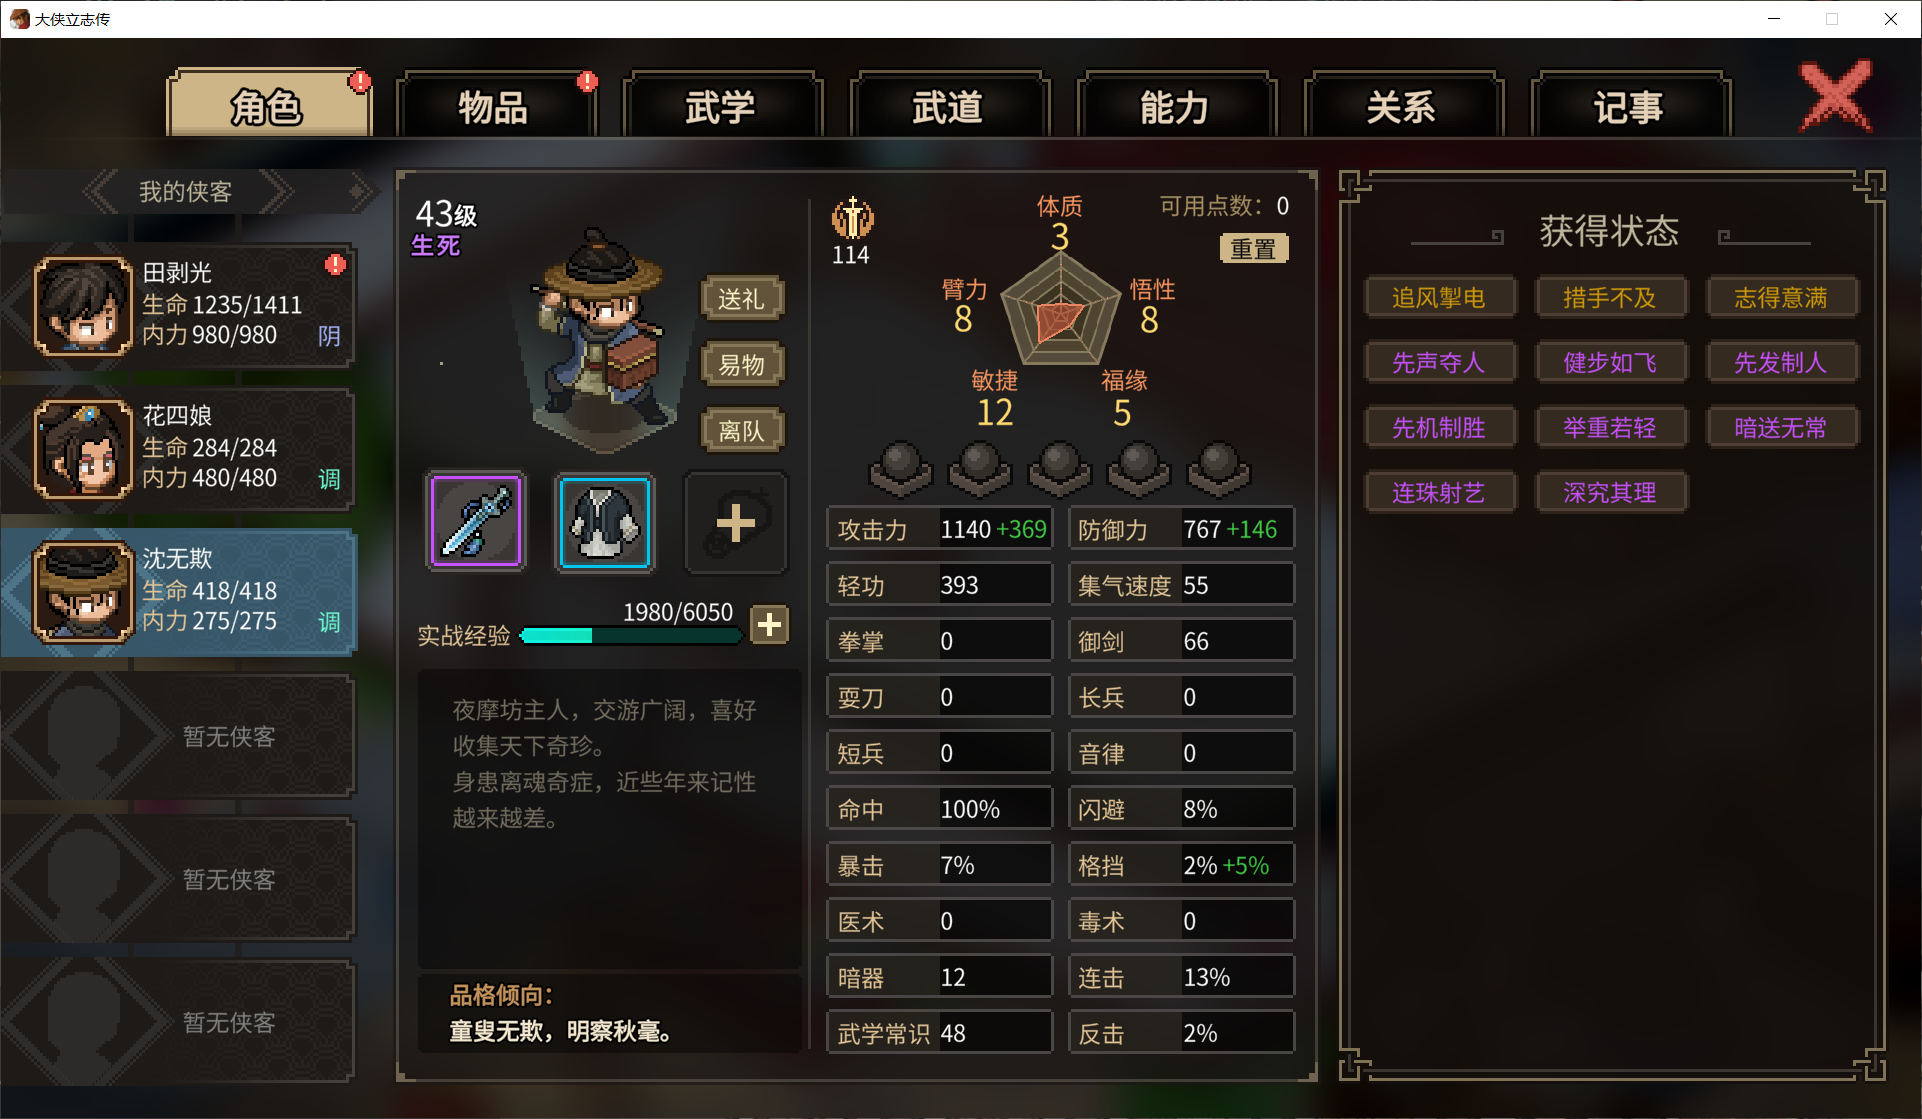
Task: Toggle the 调 stance marker on 沈无欺
Action: [x=329, y=622]
